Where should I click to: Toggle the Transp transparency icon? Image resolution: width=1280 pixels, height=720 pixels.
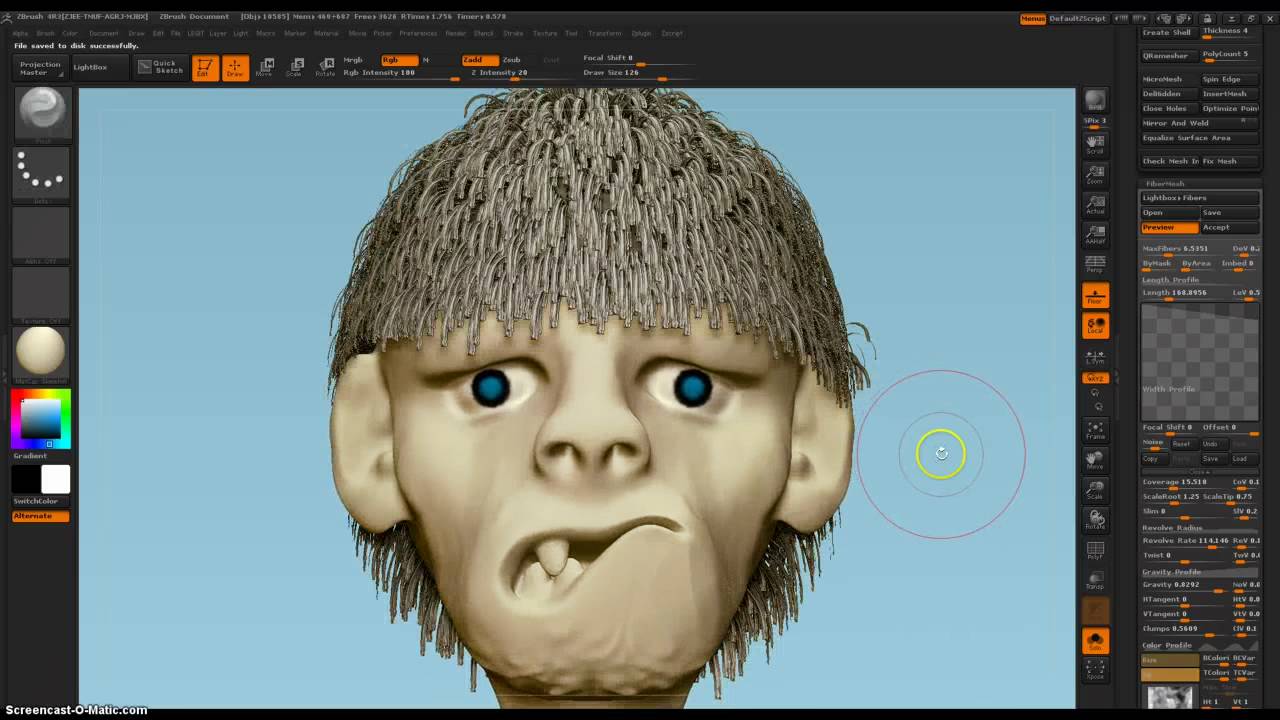click(x=1095, y=581)
